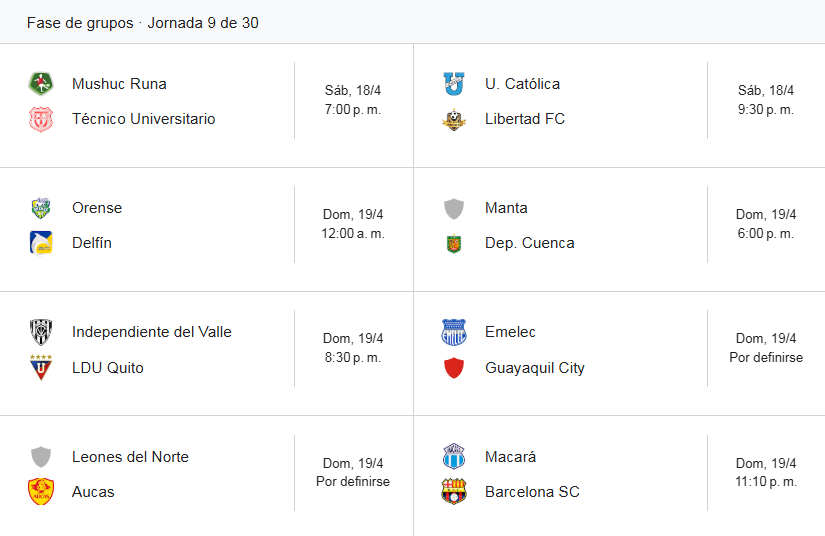Select the Sáb 18/4 7:00 p. m. match time
The image size is (825, 536).
353,100
